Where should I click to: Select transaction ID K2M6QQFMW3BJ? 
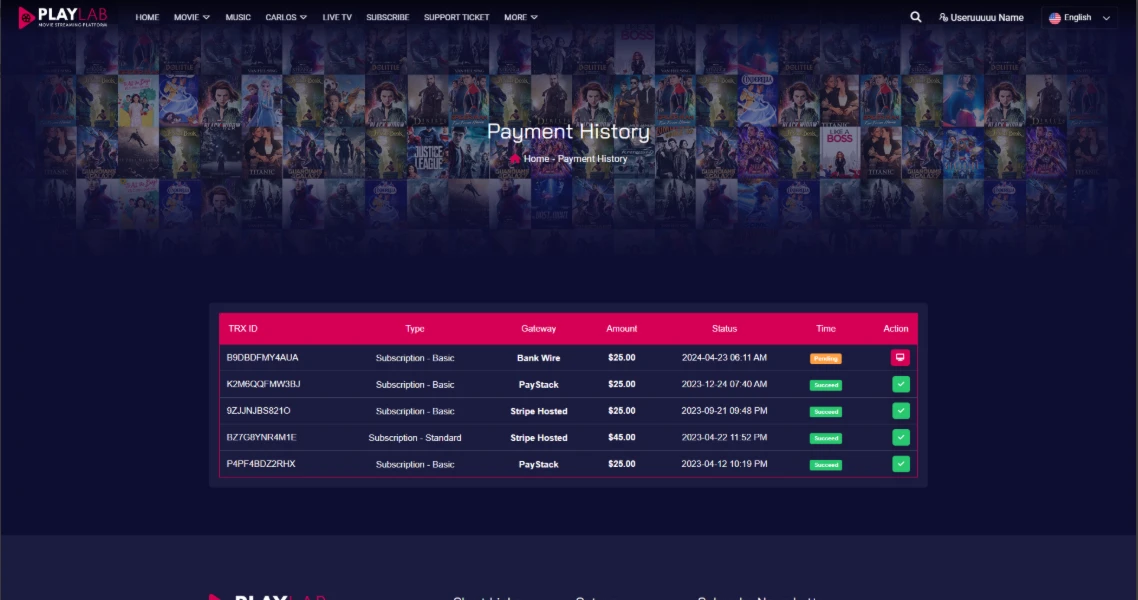[x=263, y=384]
